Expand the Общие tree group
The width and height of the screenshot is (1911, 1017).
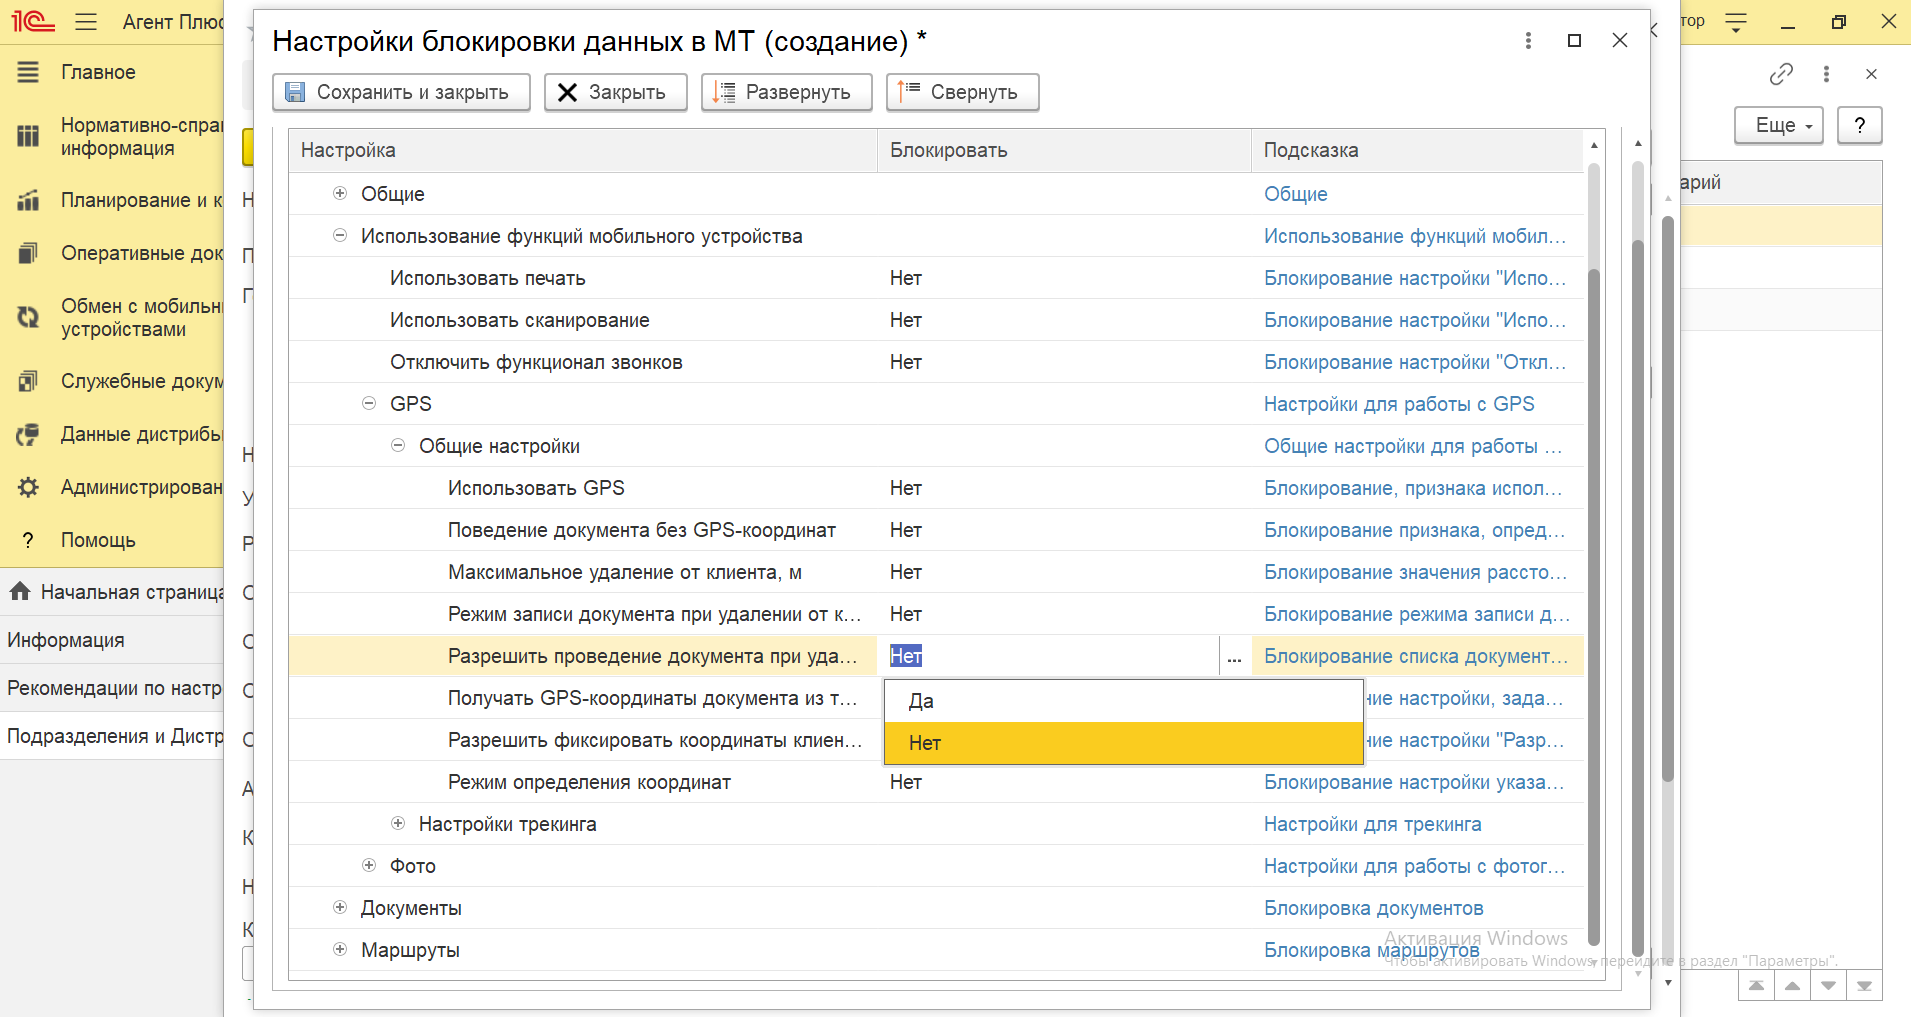(340, 193)
